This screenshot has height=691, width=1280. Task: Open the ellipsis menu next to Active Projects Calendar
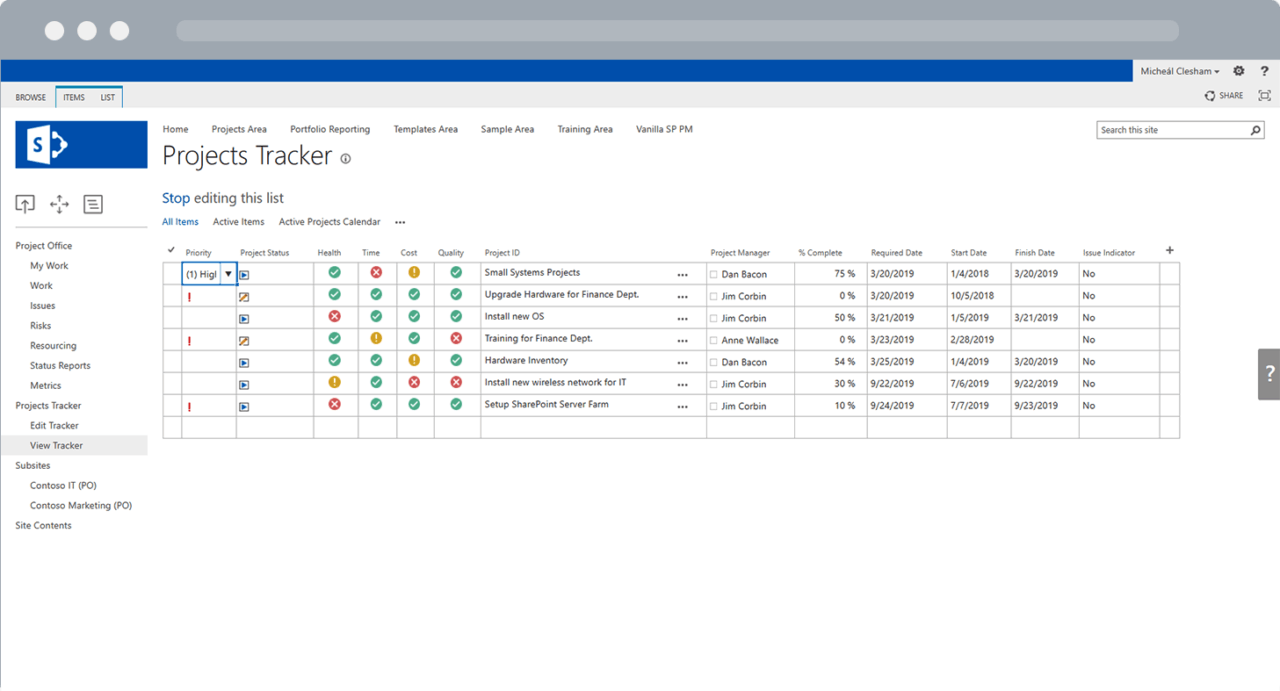pos(399,221)
